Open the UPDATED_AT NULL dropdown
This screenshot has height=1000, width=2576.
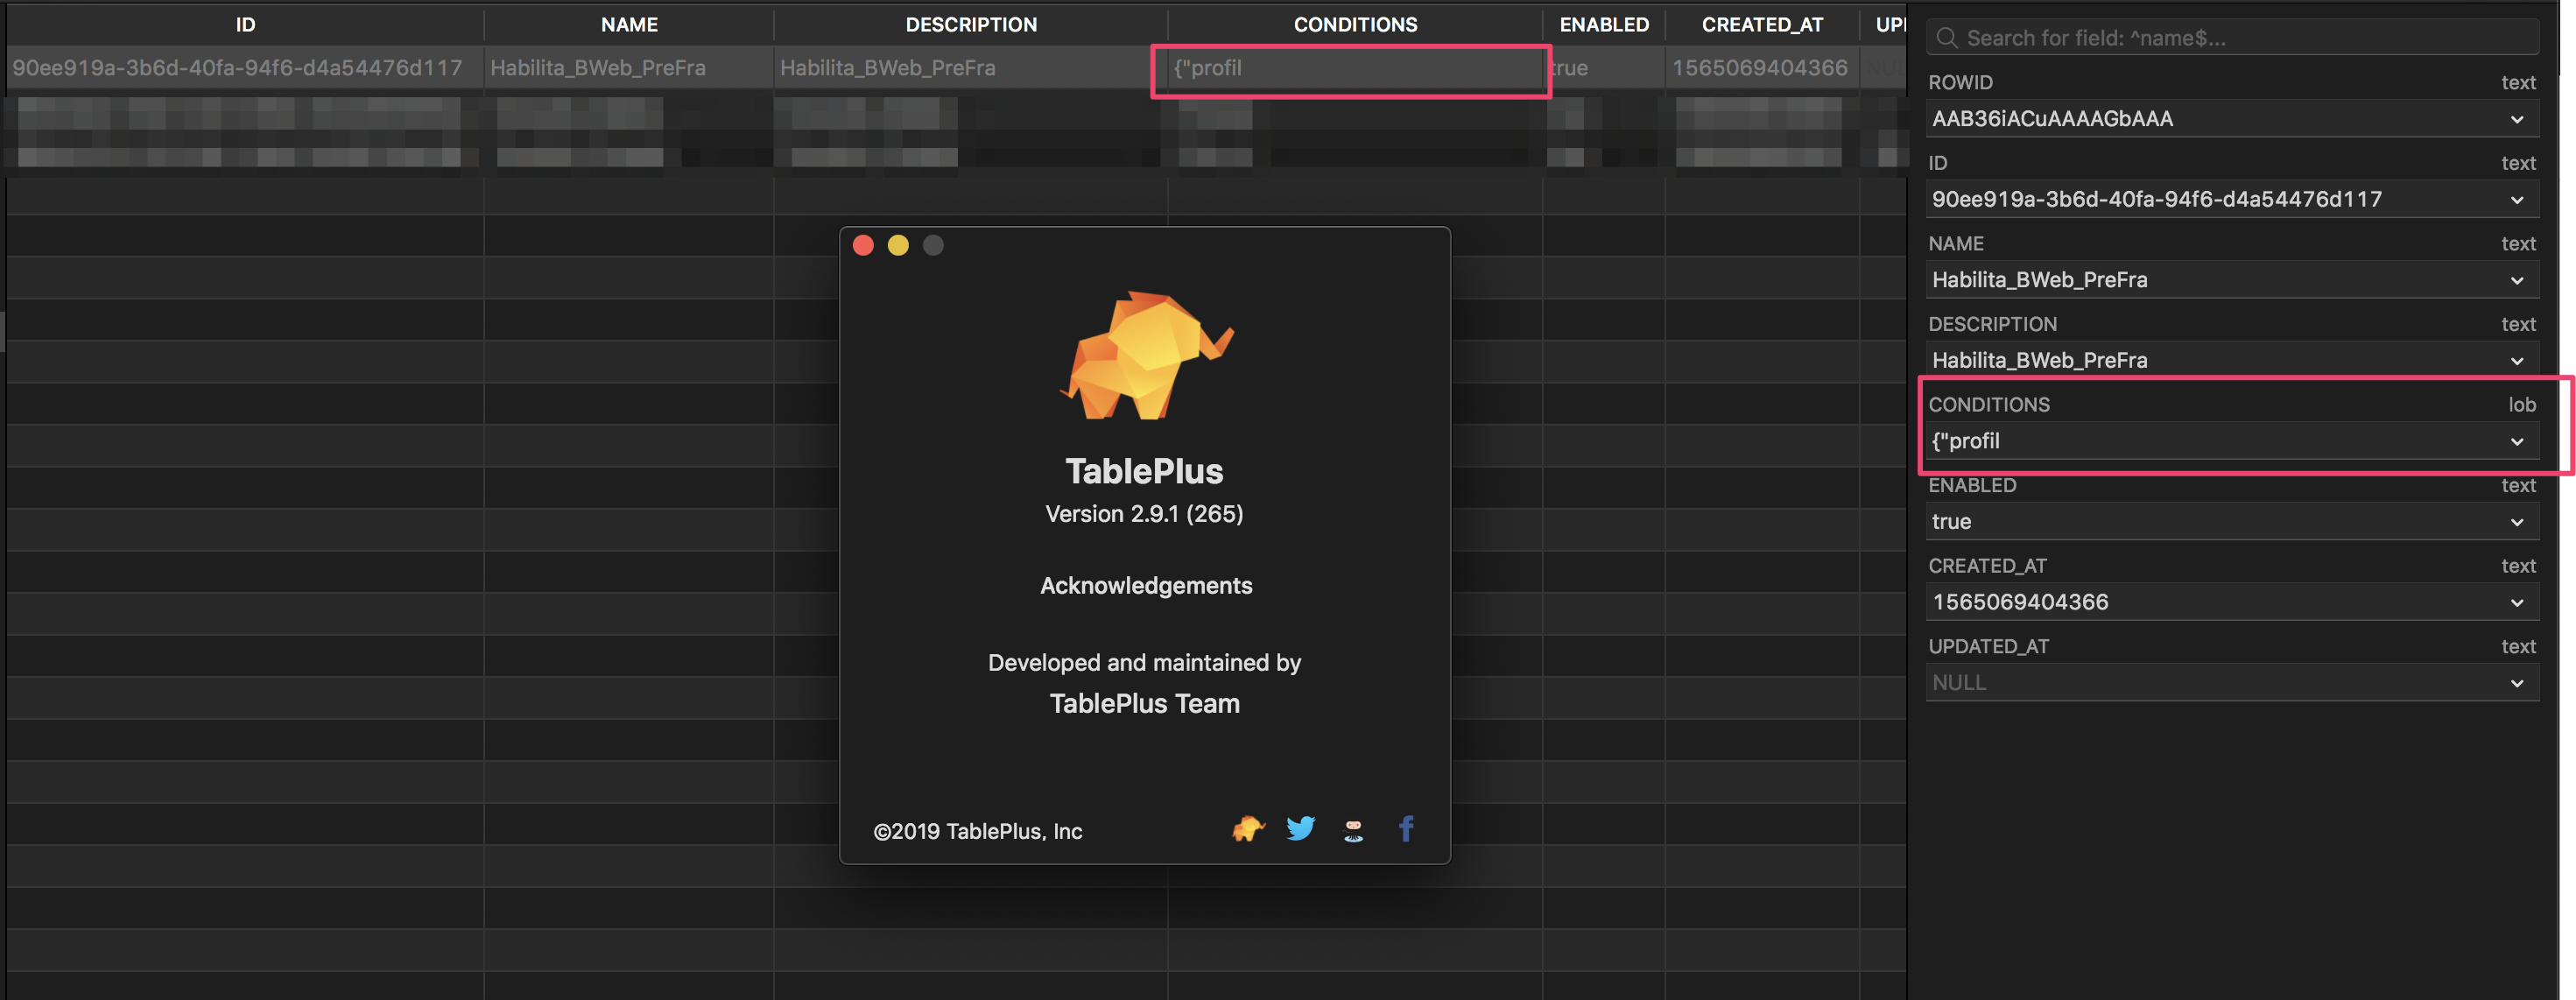[x=2517, y=682]
